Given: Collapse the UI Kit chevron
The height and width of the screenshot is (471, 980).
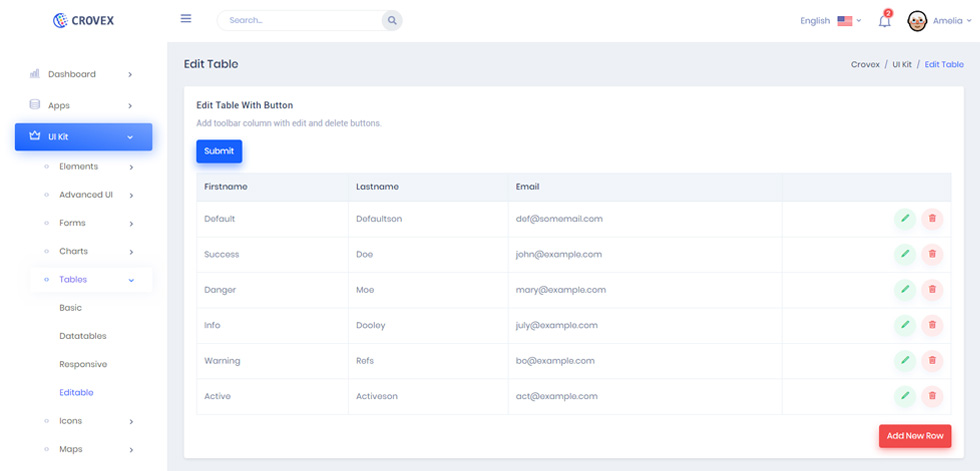Looking at the screenshot, I should (x=130, y=137).
